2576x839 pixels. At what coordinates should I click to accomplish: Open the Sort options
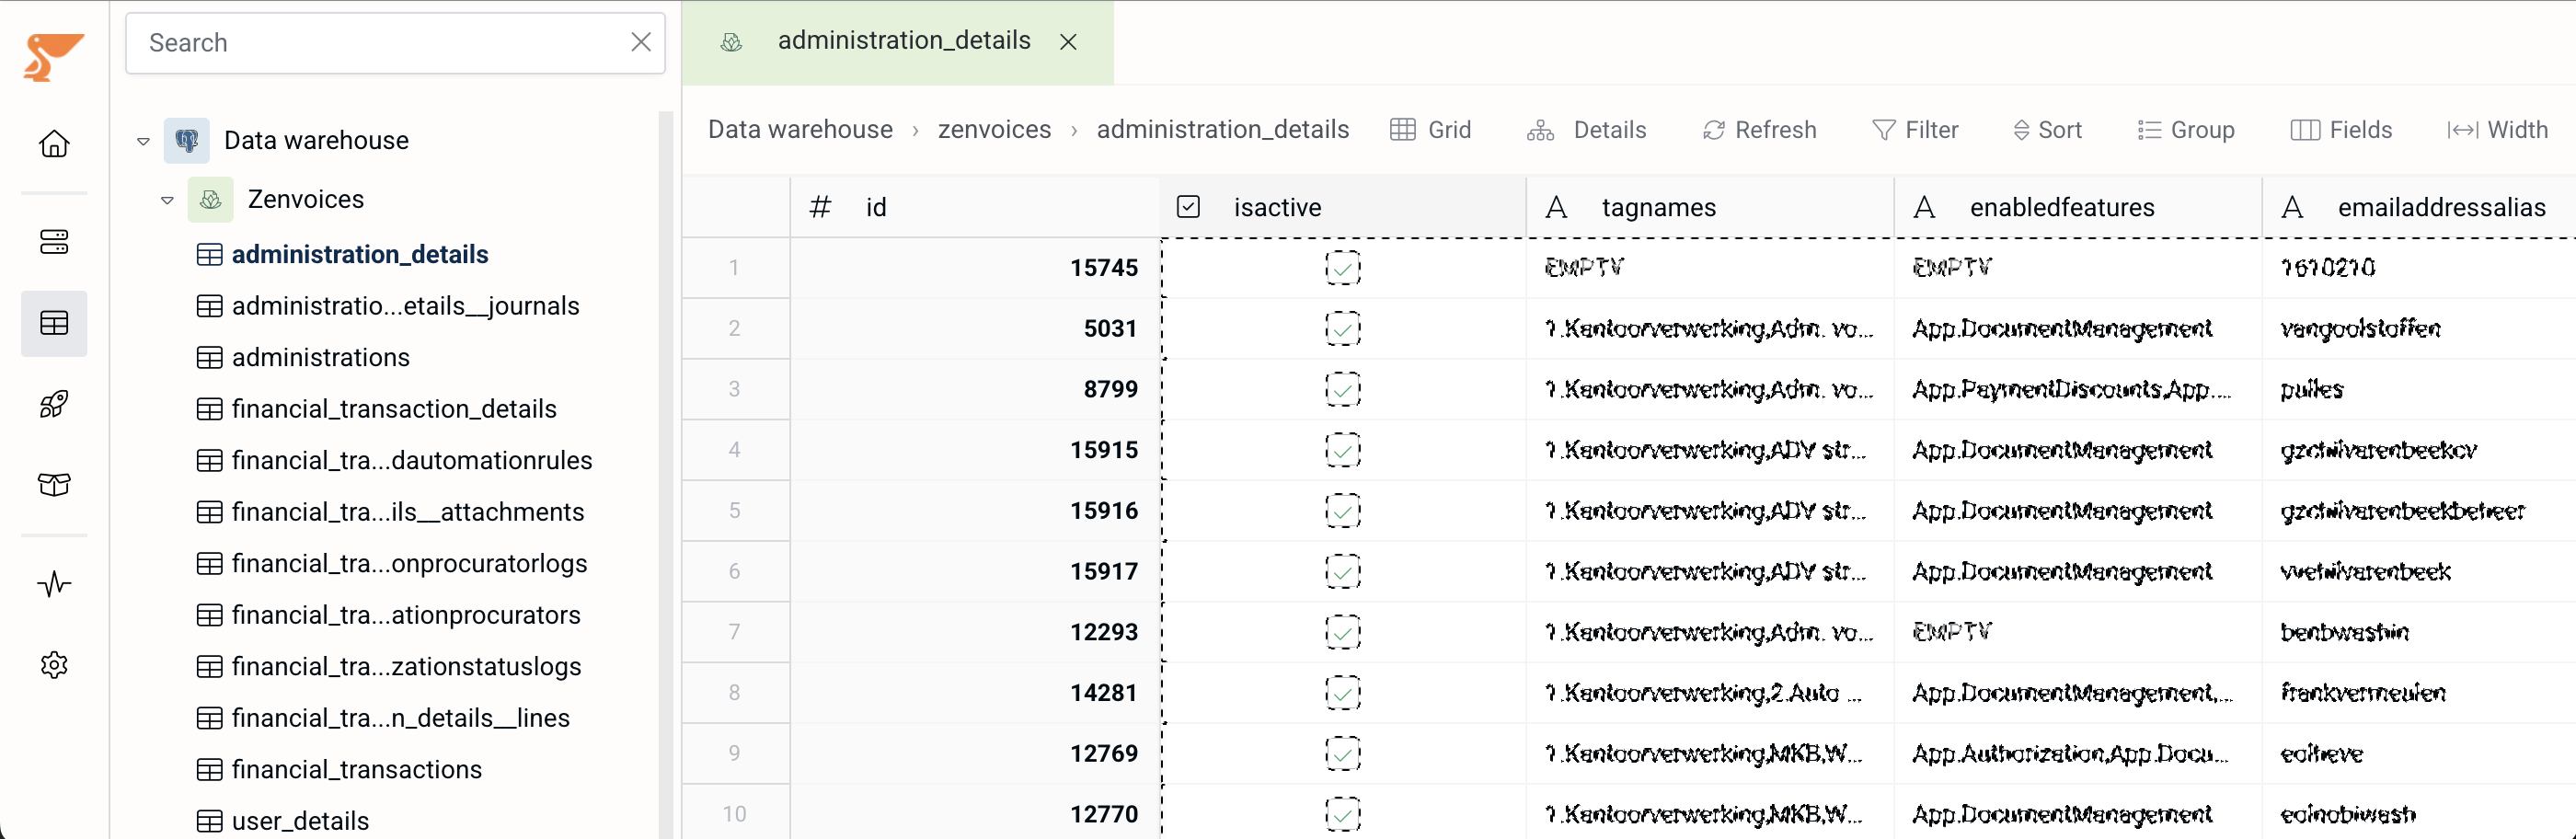click(x=2047, y=130)
